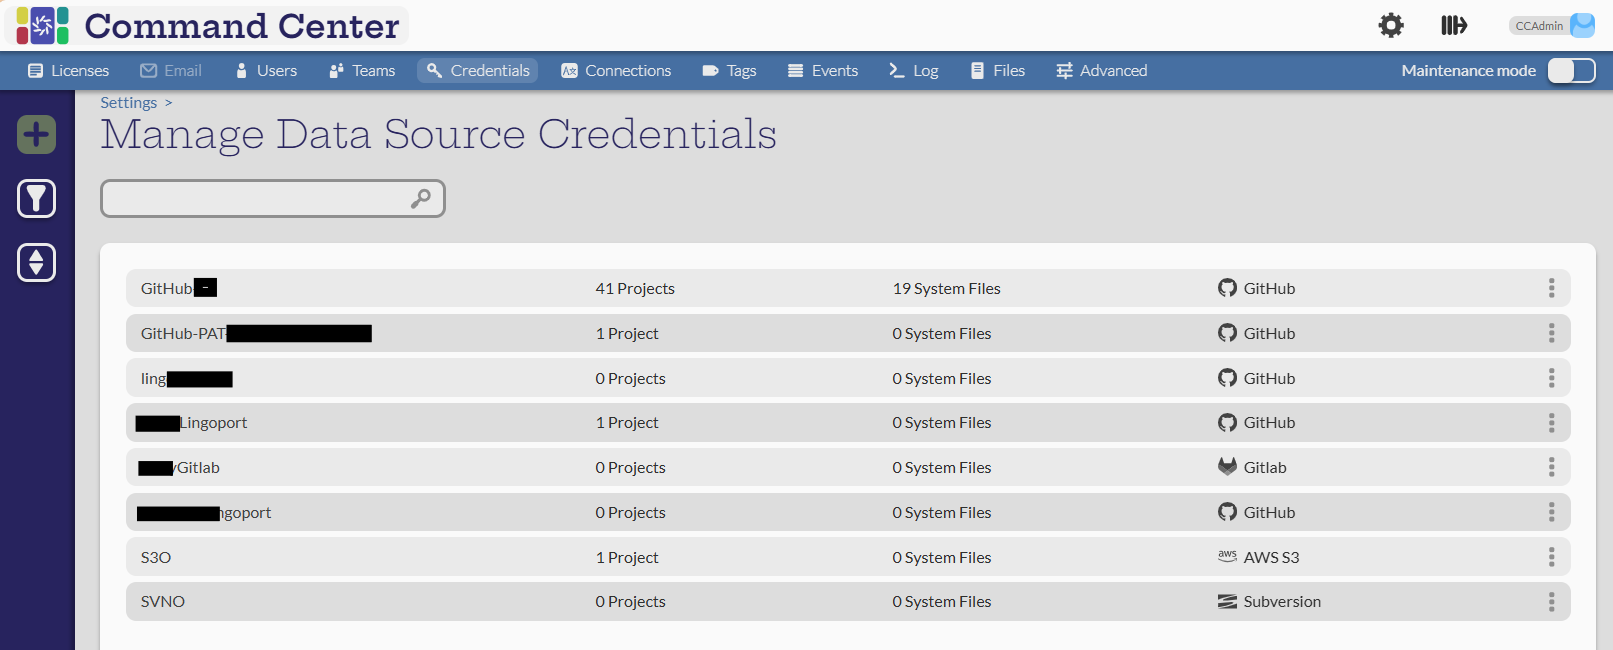The height and width of the screenshot is (650, 1613).
Task: Click the Settings breadcrumb link
Action: tap(128, 103)
